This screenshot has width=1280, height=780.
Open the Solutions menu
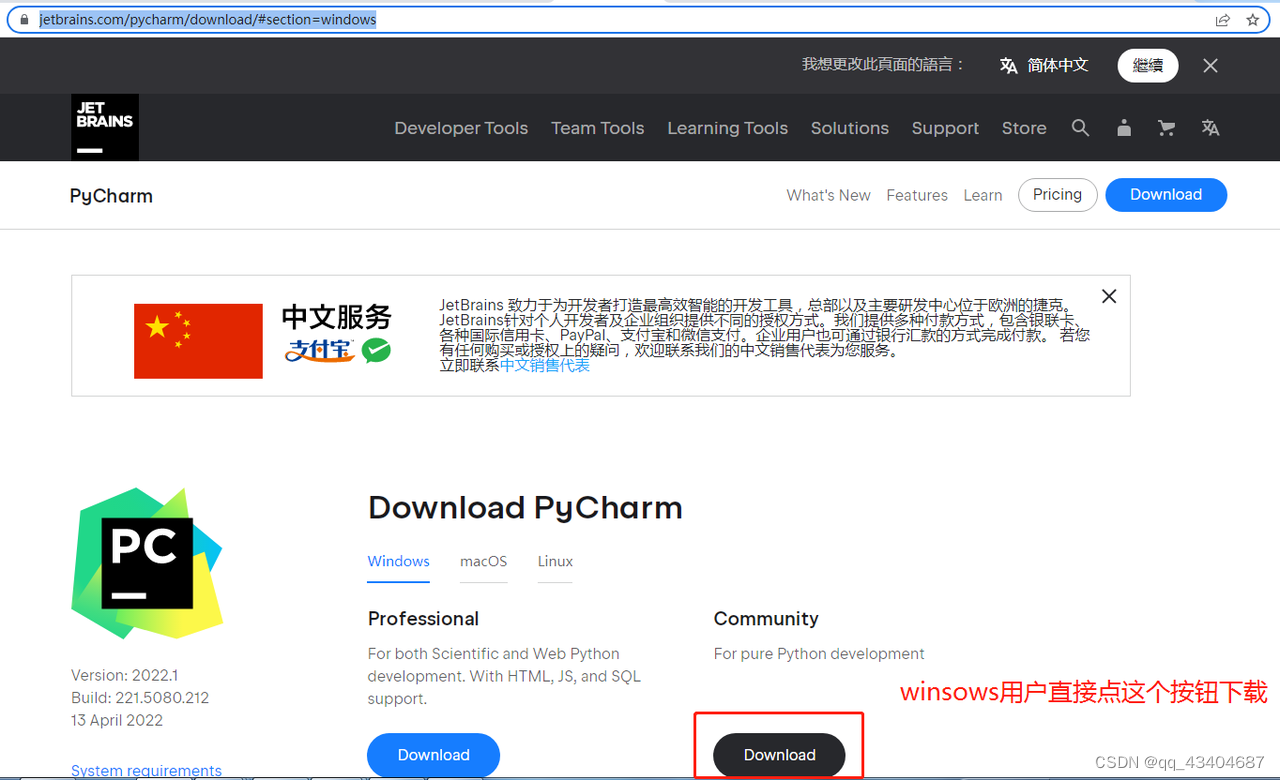click(x=849, y=128)
